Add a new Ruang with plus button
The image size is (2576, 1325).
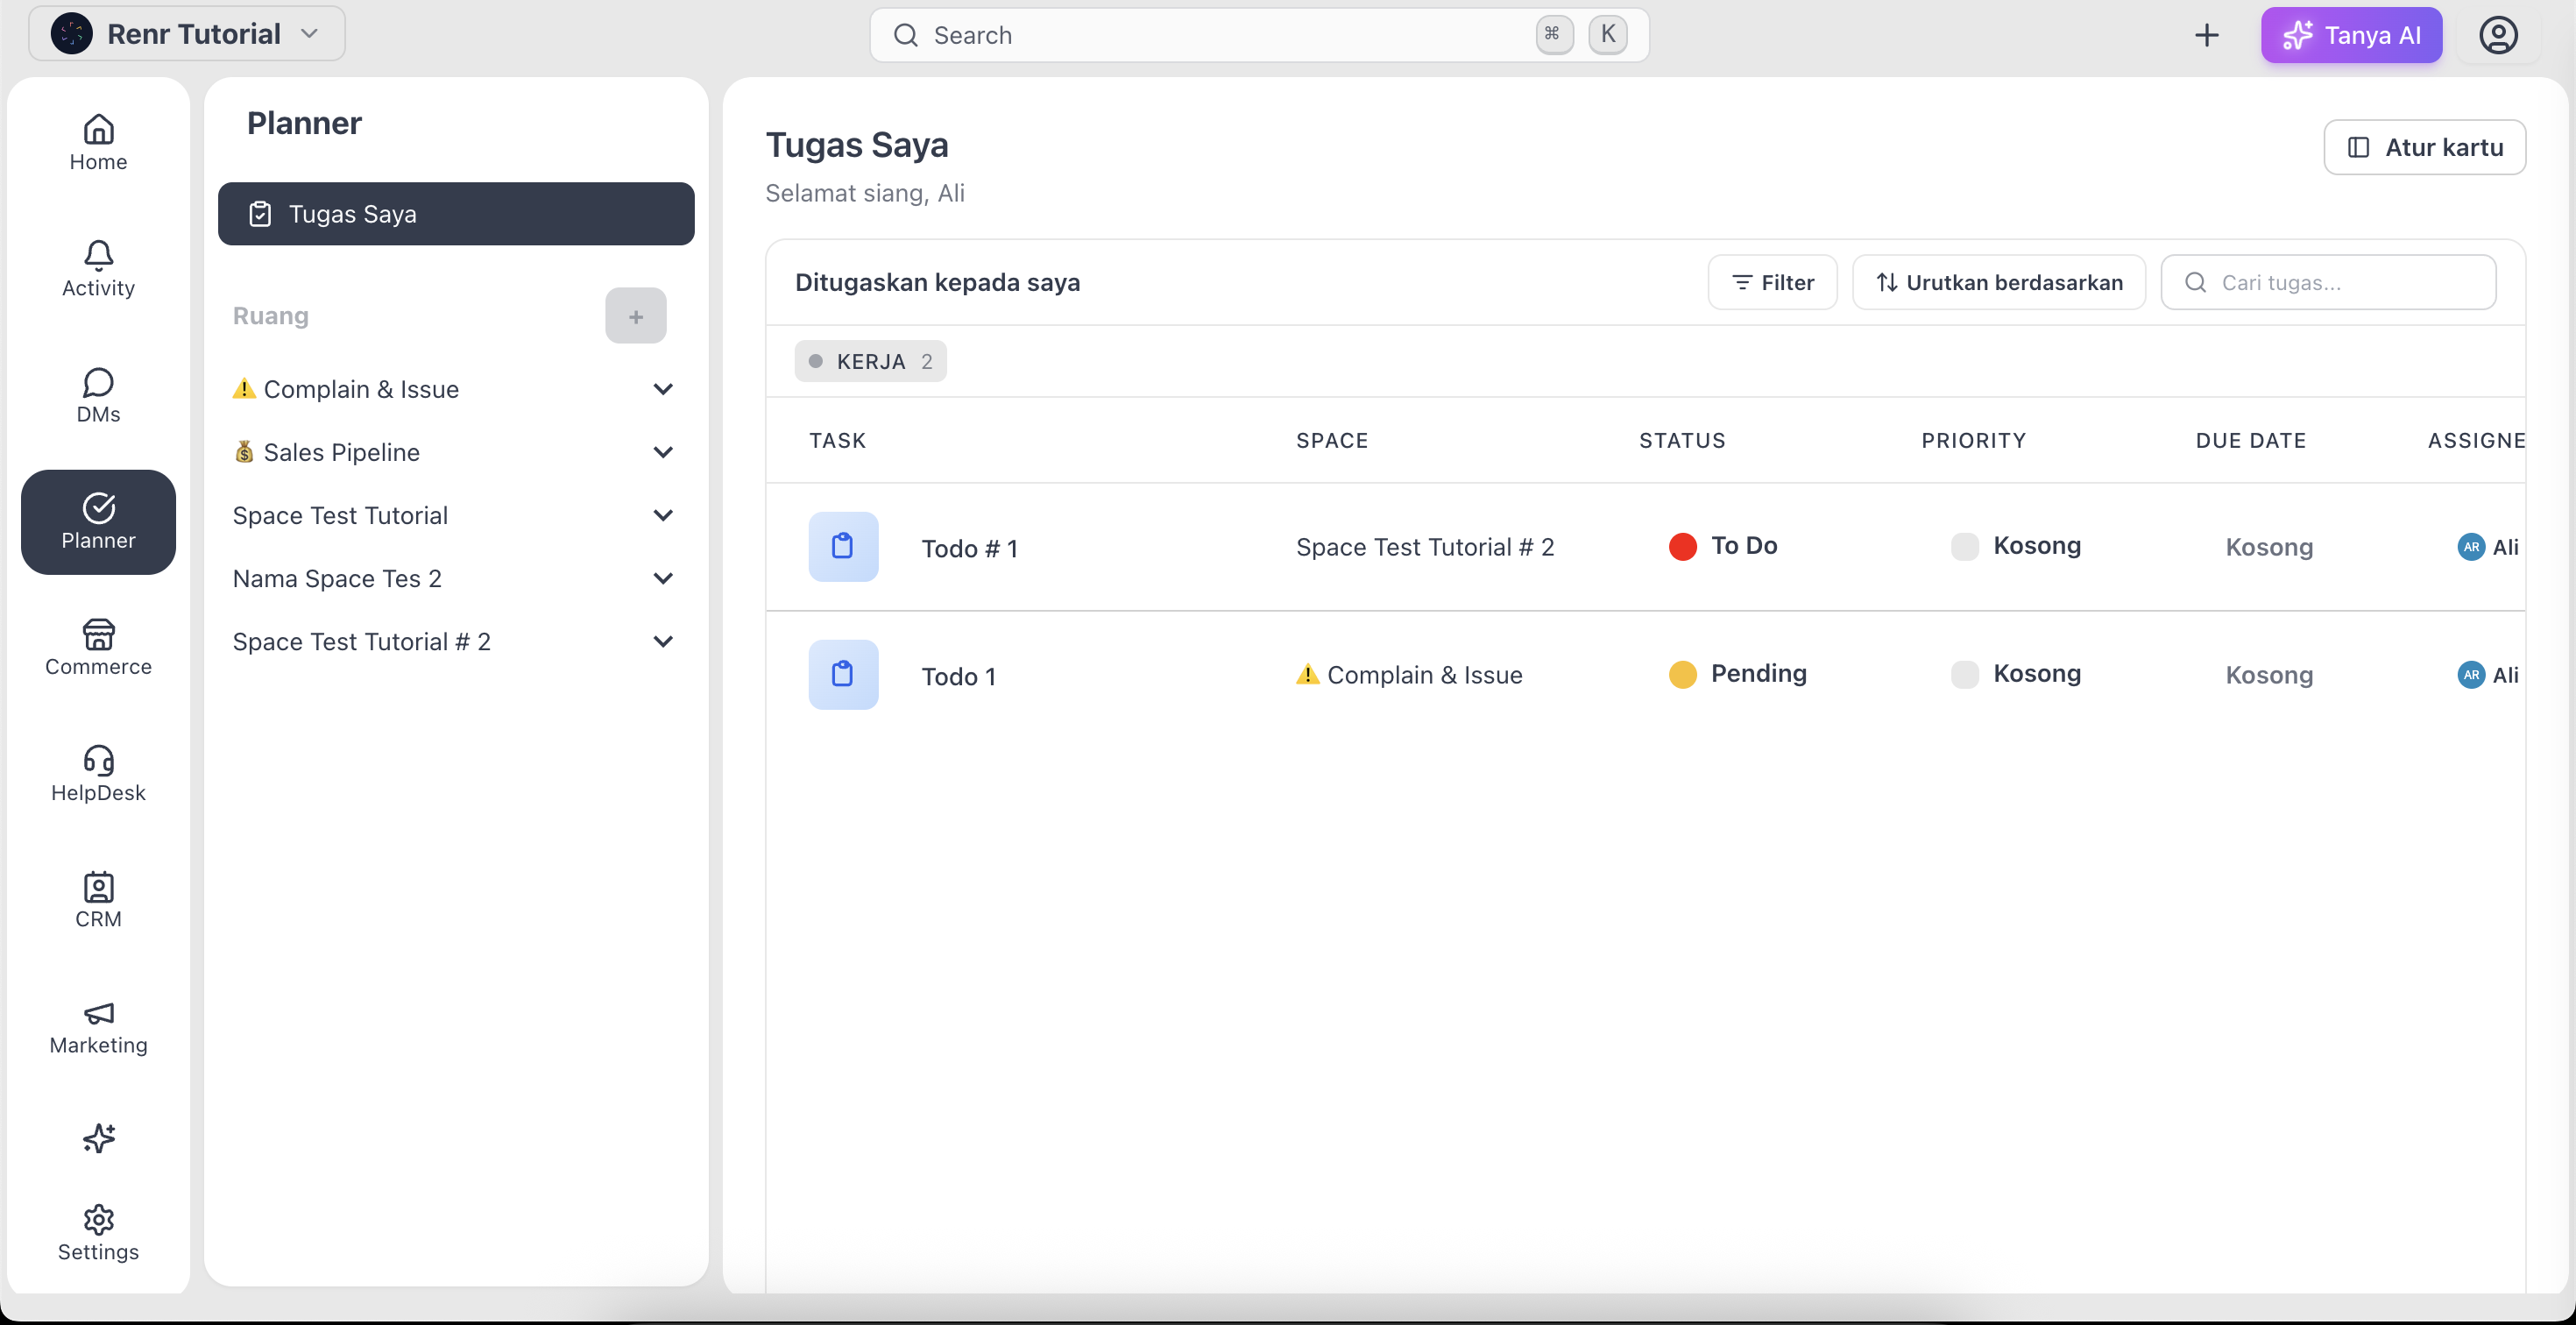tap(636, 316)
